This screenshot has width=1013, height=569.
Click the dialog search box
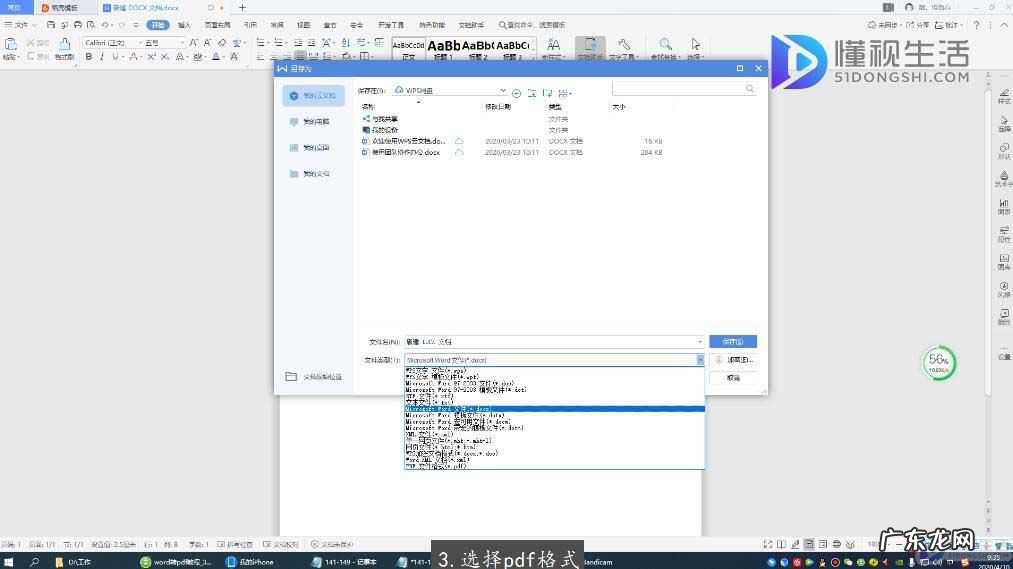(x=684, y=88)
